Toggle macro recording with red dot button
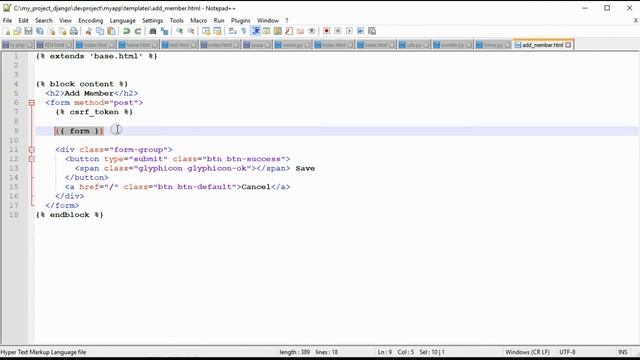Image resolution: width=640 pixels, height=360 pixels. 327,31
